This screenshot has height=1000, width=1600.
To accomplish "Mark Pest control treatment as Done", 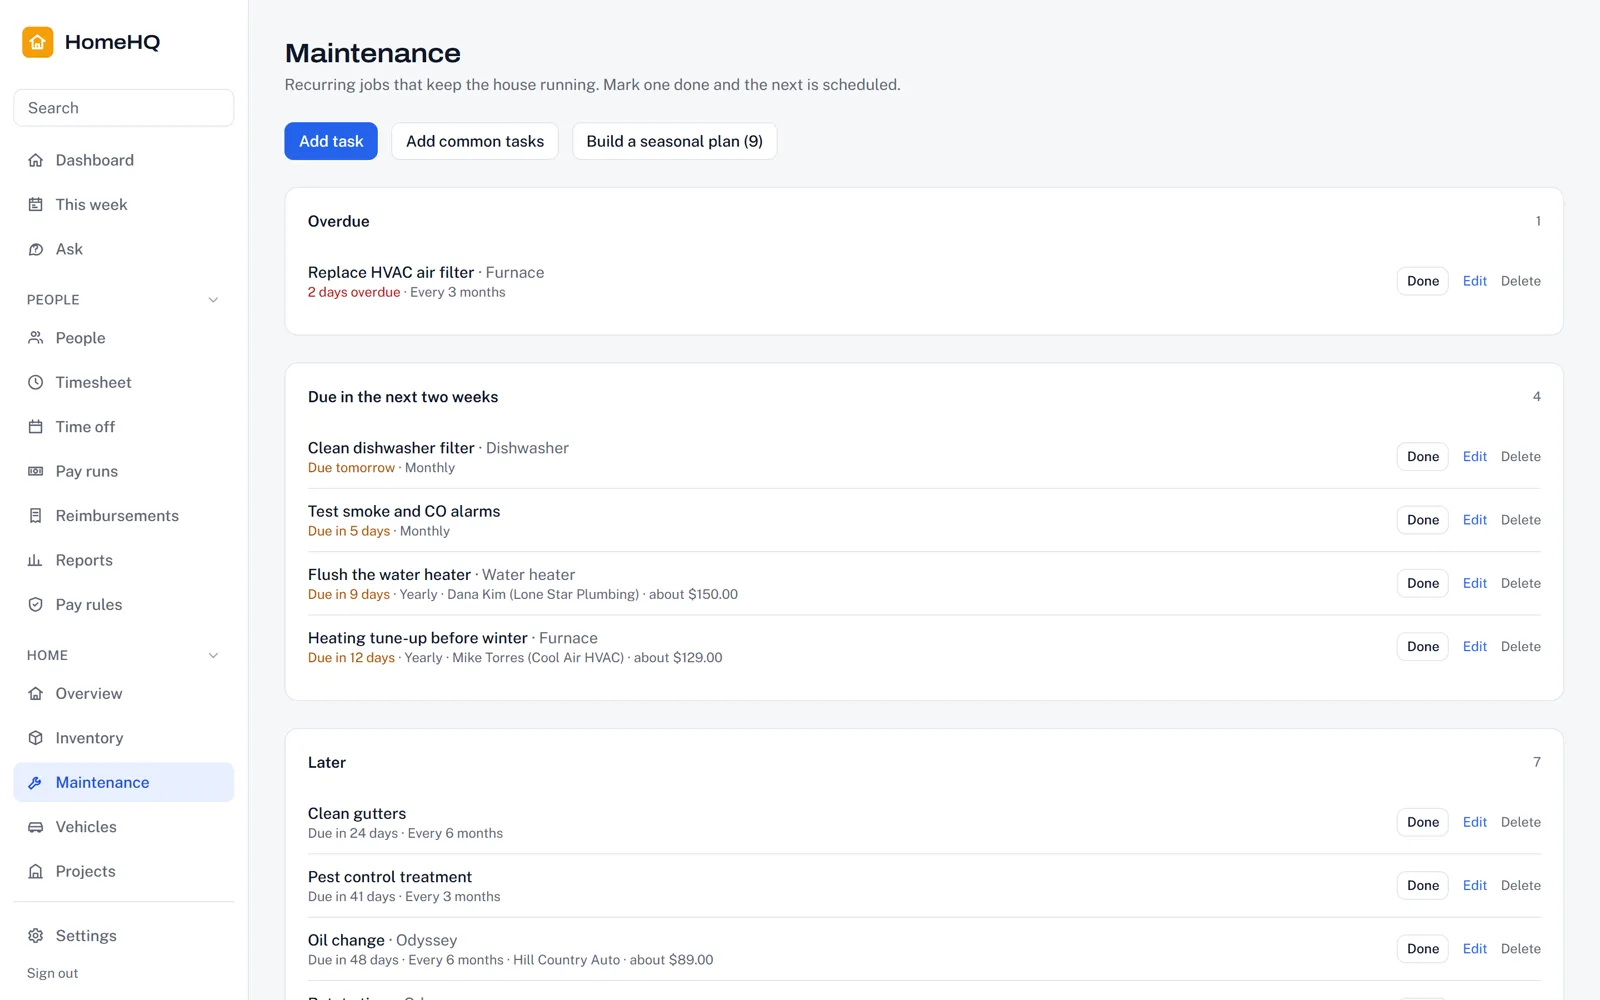I will point(1423,886).
